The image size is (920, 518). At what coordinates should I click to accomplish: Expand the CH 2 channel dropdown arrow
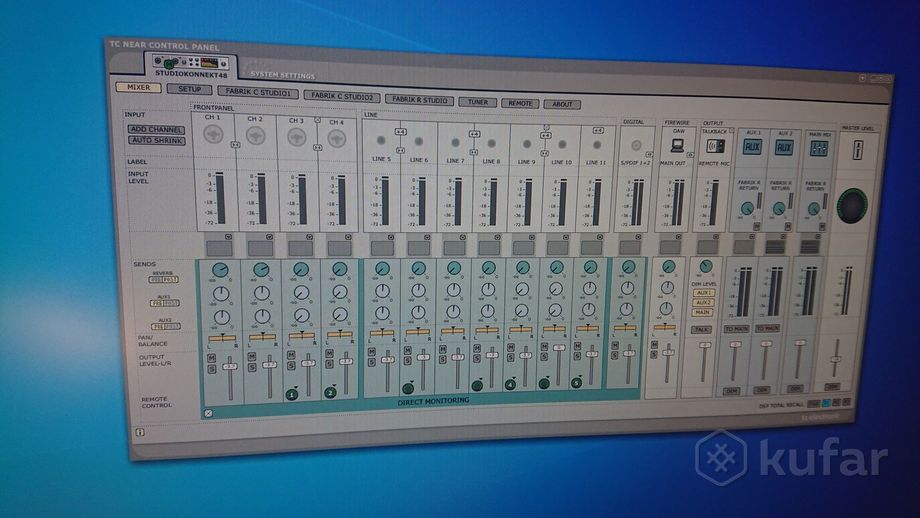coord(269,237)
